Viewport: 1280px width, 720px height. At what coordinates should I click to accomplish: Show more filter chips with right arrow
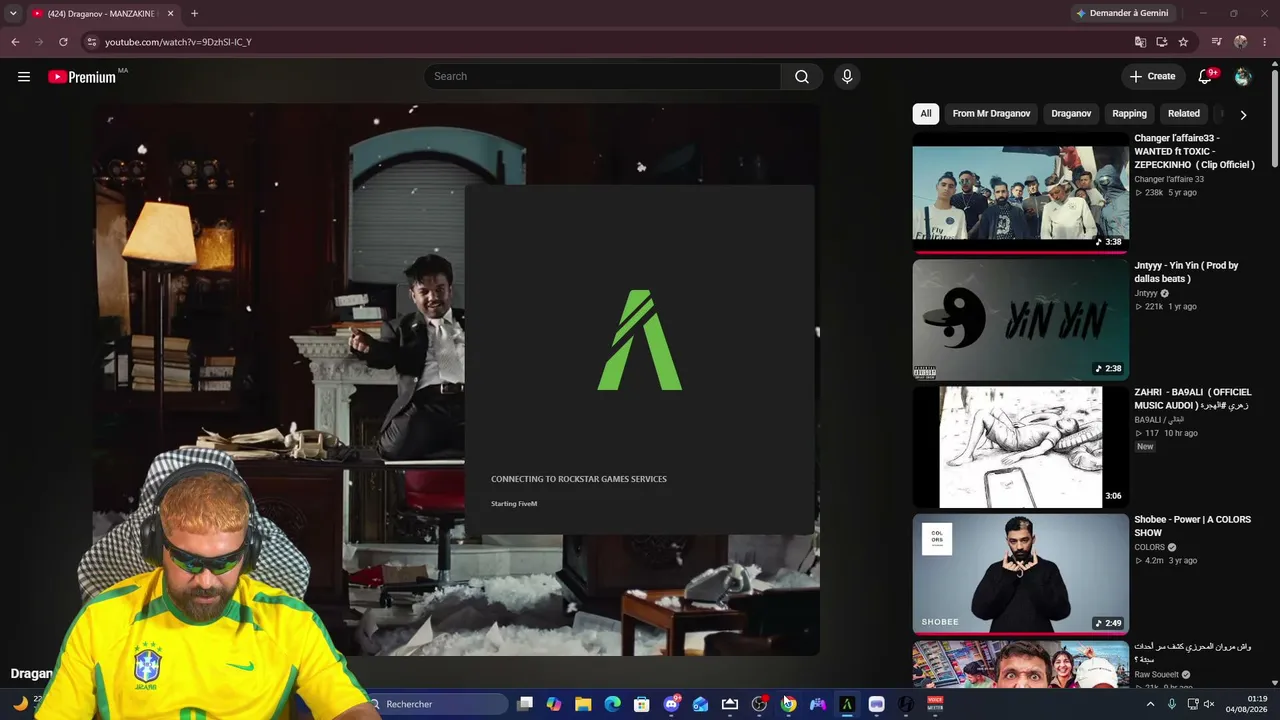click(1243, 115)
